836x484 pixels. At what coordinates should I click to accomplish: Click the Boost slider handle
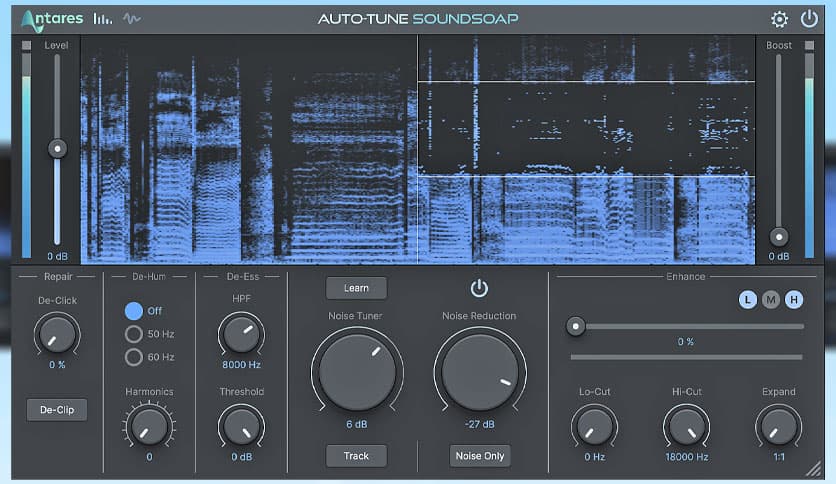point(779,237)
